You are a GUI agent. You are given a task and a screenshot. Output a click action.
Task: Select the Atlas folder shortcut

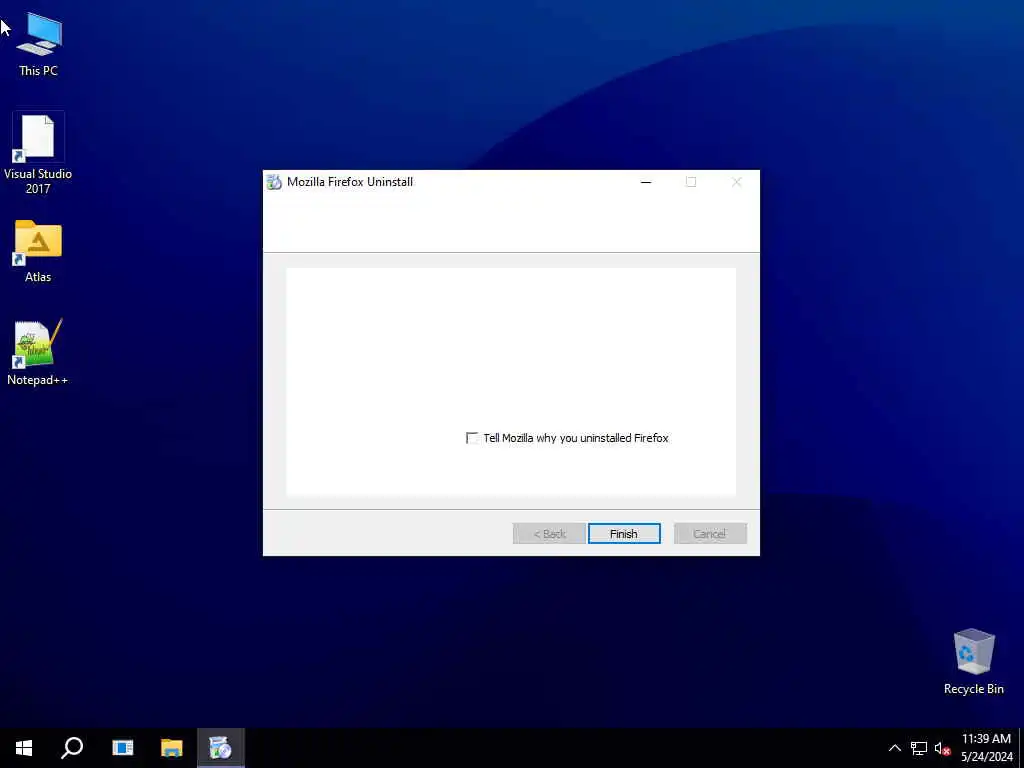pos(38,251)
